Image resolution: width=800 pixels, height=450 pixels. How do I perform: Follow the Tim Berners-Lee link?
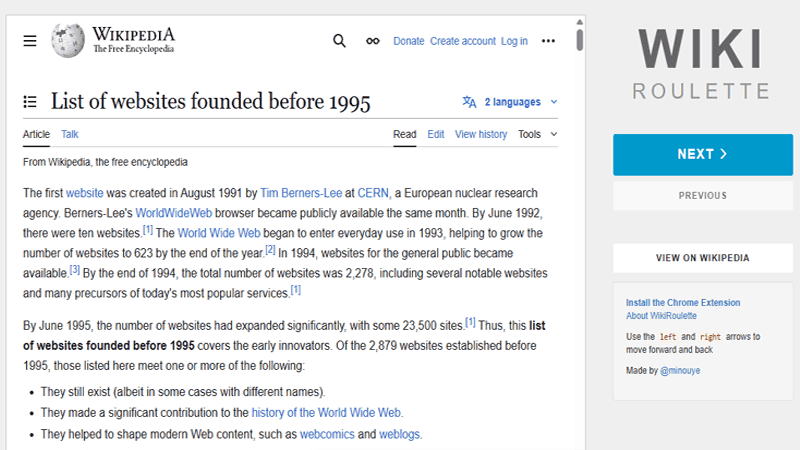[301, 193]
